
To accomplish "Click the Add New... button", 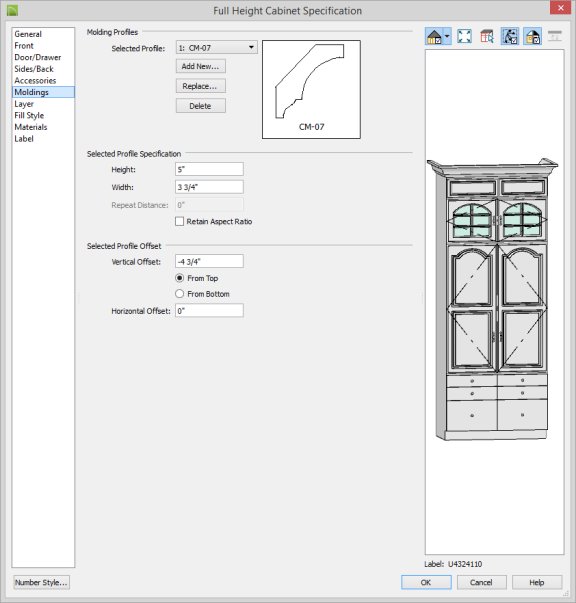I will tap(201, 66).
